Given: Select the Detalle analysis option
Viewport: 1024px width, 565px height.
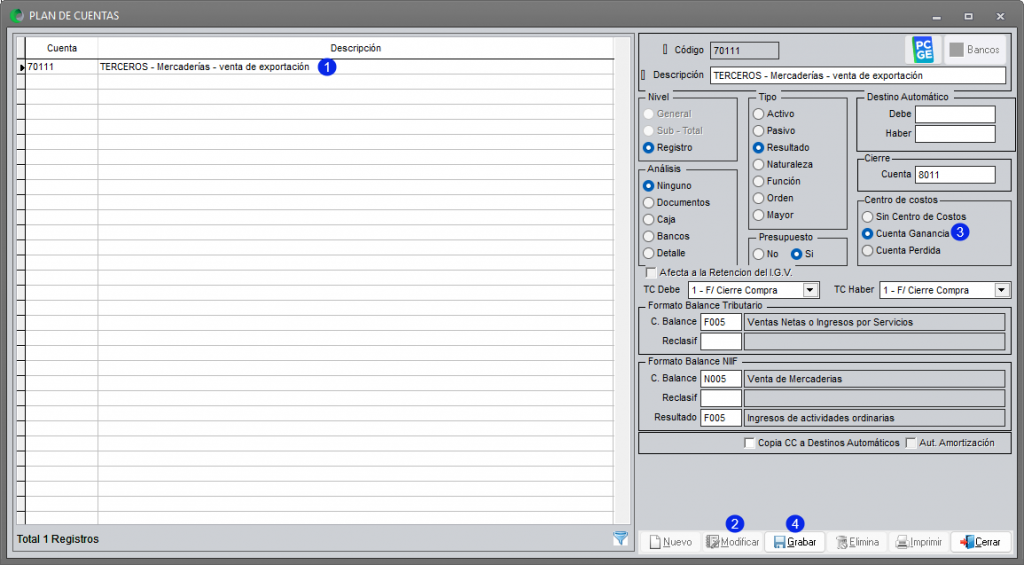Looking at the screenshot, I should tap(648, 253).
